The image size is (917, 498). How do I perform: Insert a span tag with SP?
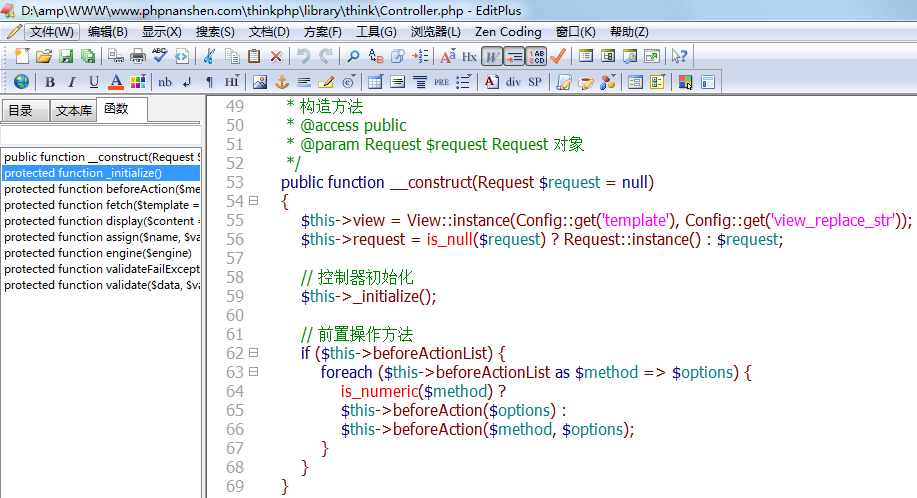pos(535,82)
